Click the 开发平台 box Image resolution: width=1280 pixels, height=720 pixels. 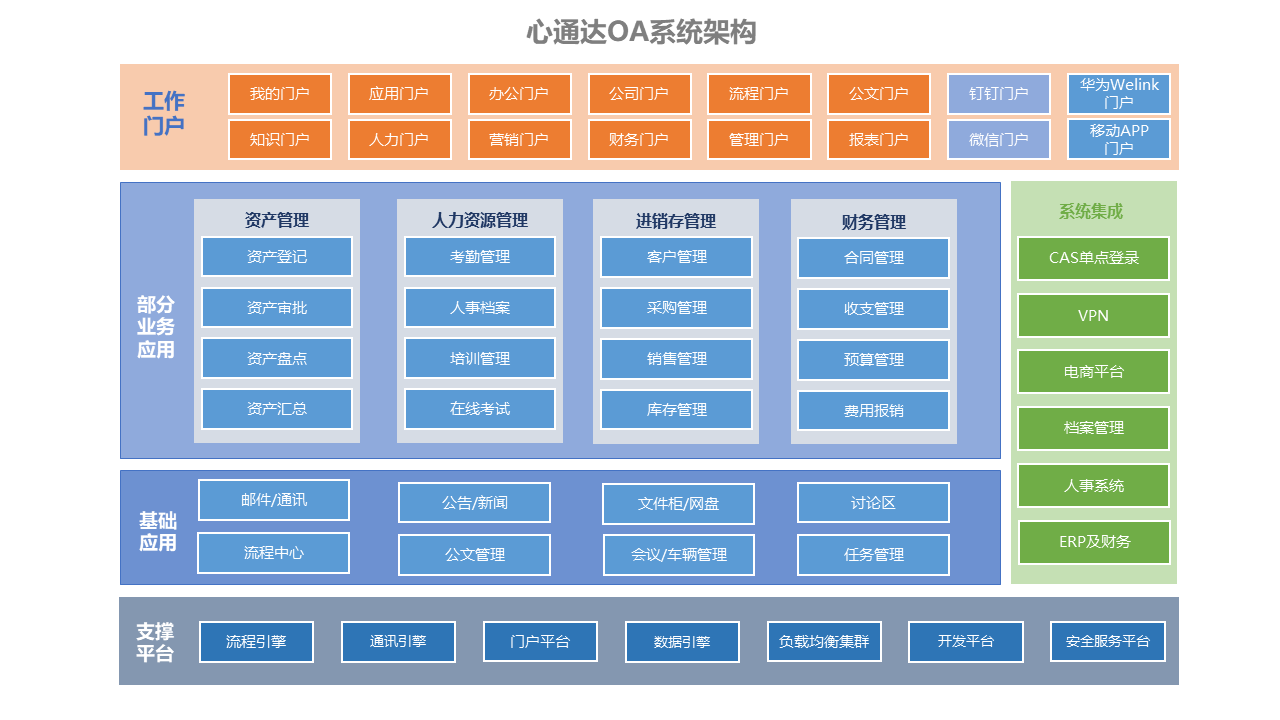[966, 642]
